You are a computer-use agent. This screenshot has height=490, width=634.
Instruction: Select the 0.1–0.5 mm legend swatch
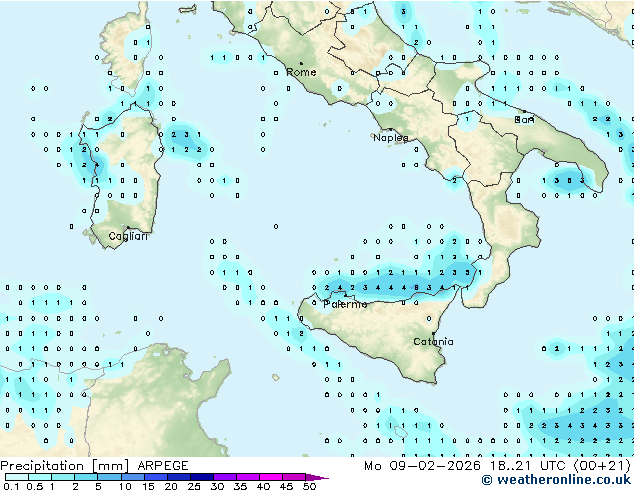pos(17,477)
